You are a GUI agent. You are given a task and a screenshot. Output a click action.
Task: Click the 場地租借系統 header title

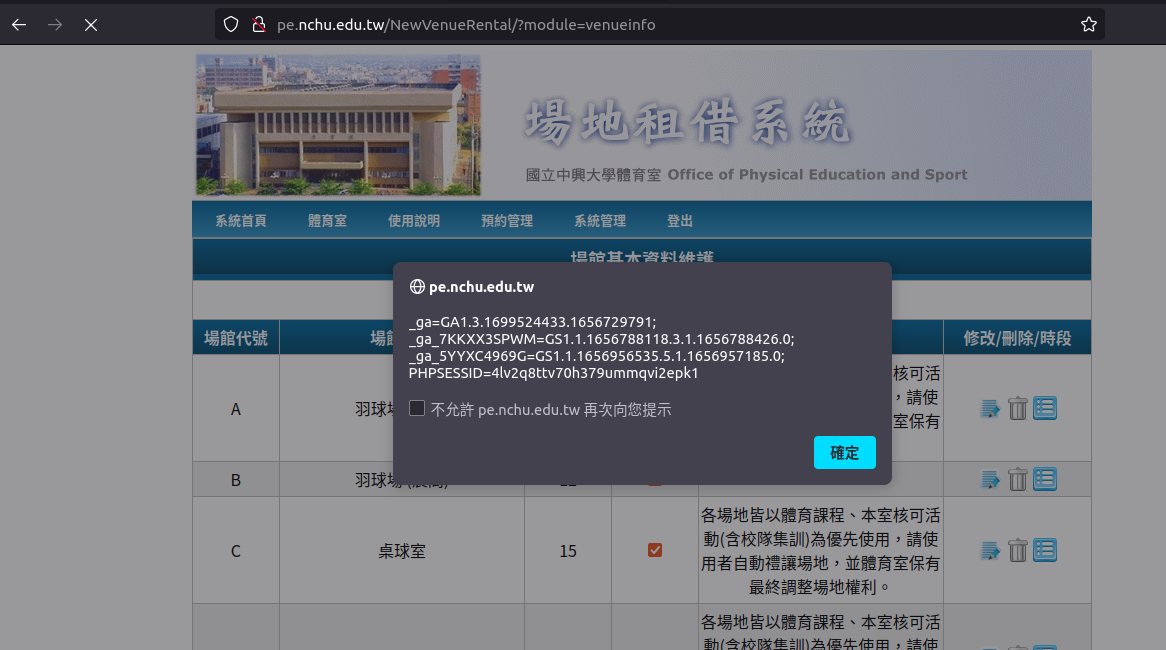coord(687,121)
